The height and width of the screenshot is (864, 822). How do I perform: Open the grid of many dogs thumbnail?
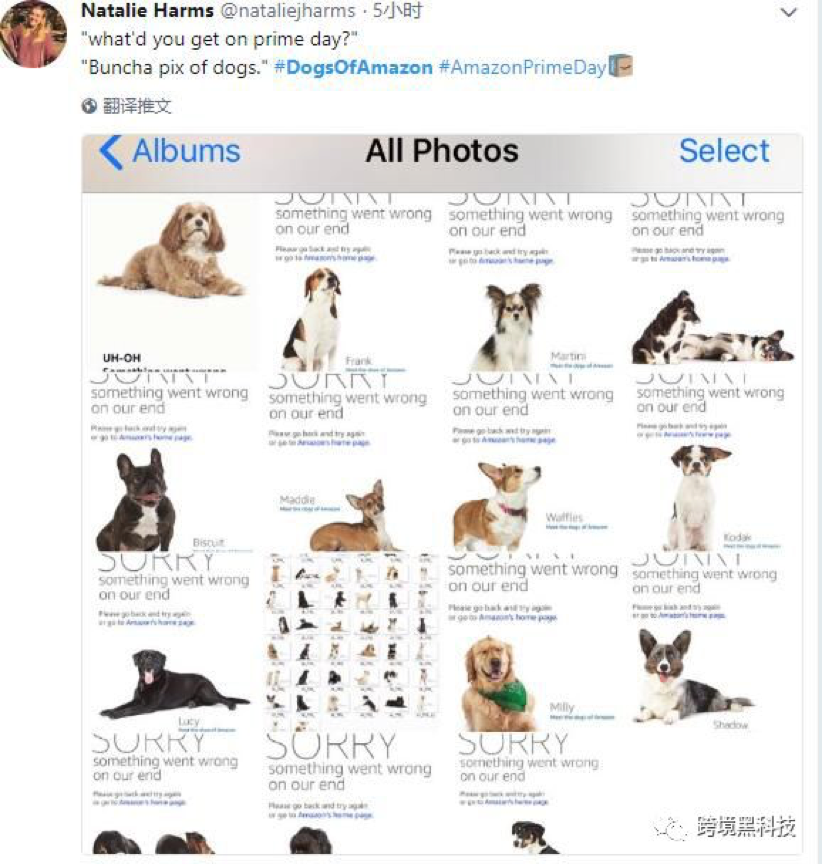[351, 642]
